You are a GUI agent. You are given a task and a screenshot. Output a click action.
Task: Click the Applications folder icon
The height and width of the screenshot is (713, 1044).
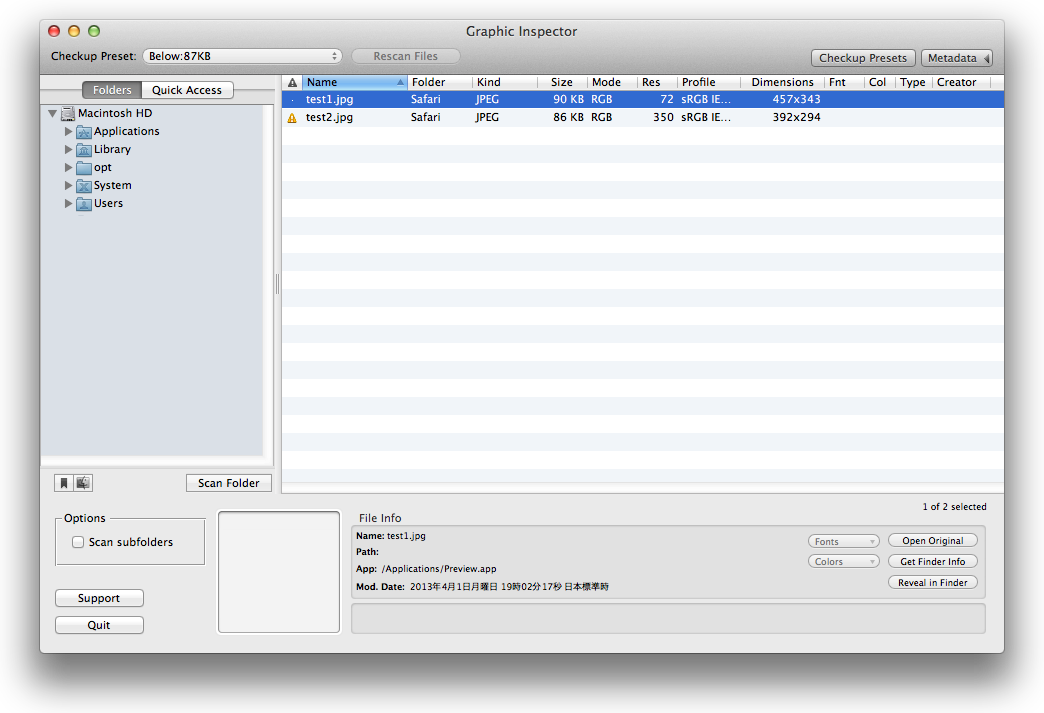coord(83,131)
